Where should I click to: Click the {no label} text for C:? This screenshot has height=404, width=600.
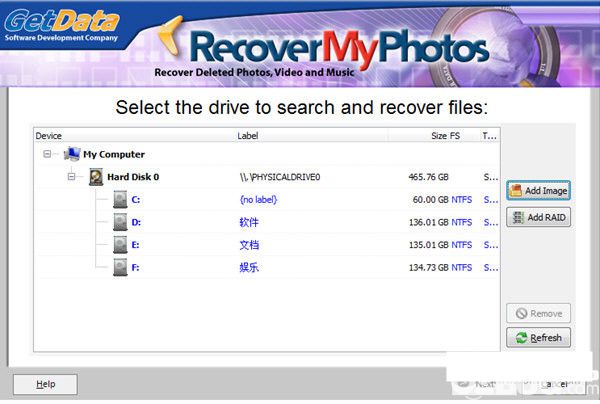(258, 200)
